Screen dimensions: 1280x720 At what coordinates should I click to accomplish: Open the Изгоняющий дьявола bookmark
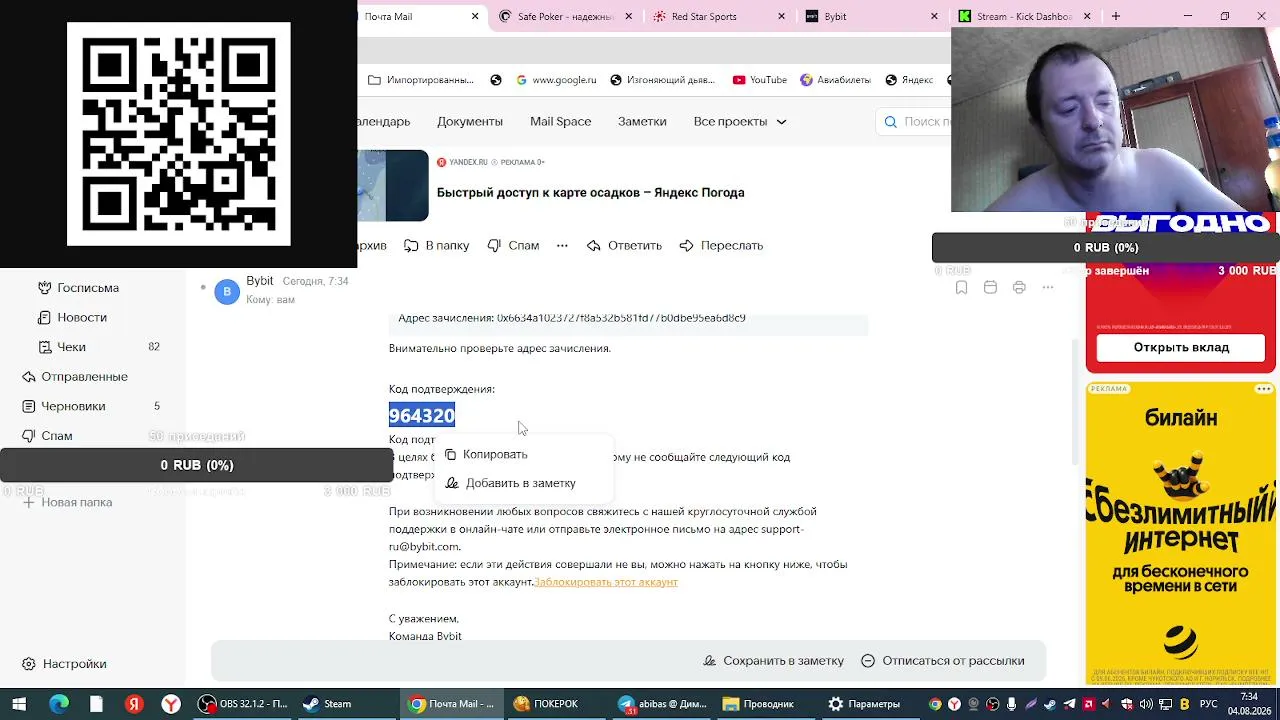[662, 80]
